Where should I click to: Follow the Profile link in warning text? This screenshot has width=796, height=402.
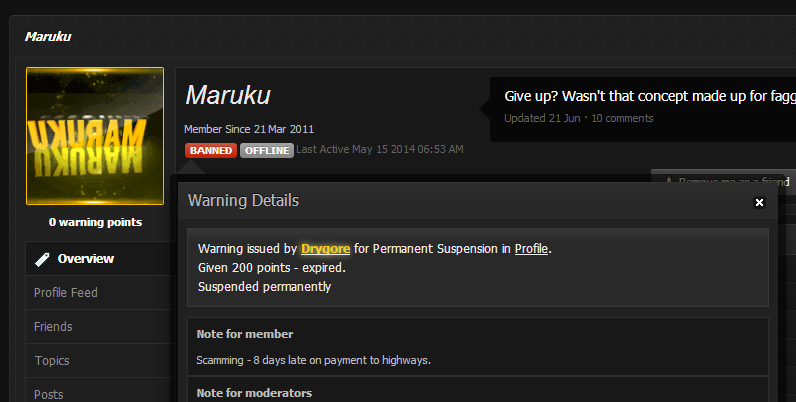click(x=531, y=249)
